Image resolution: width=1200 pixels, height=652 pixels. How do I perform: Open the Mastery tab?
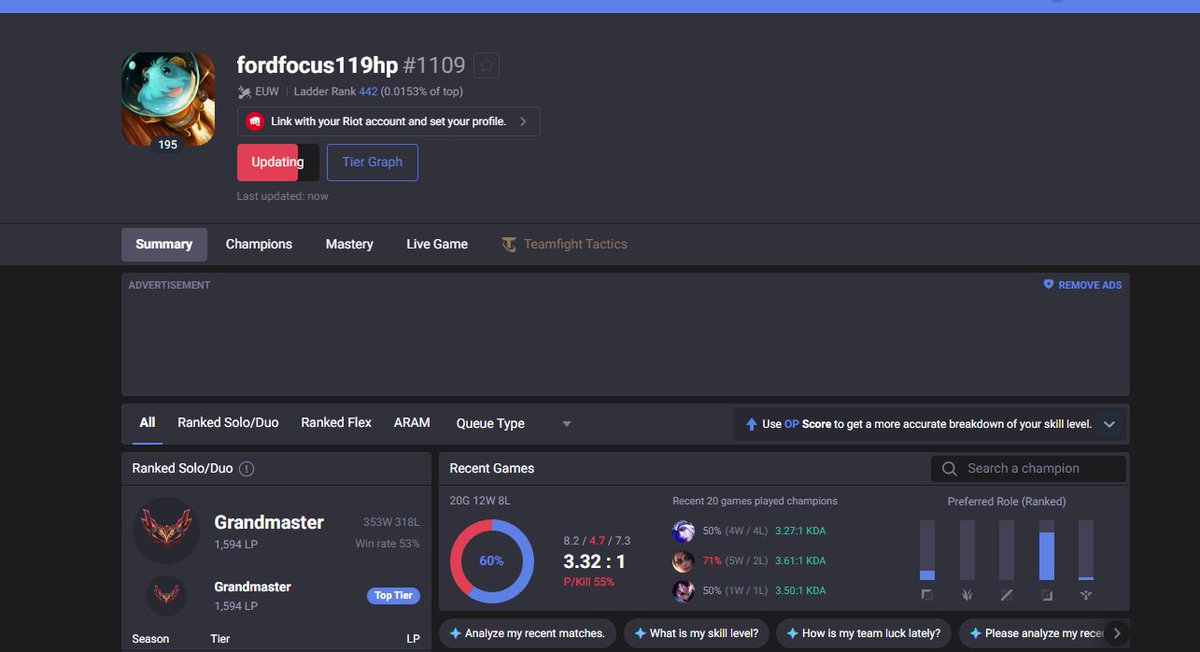349,244
